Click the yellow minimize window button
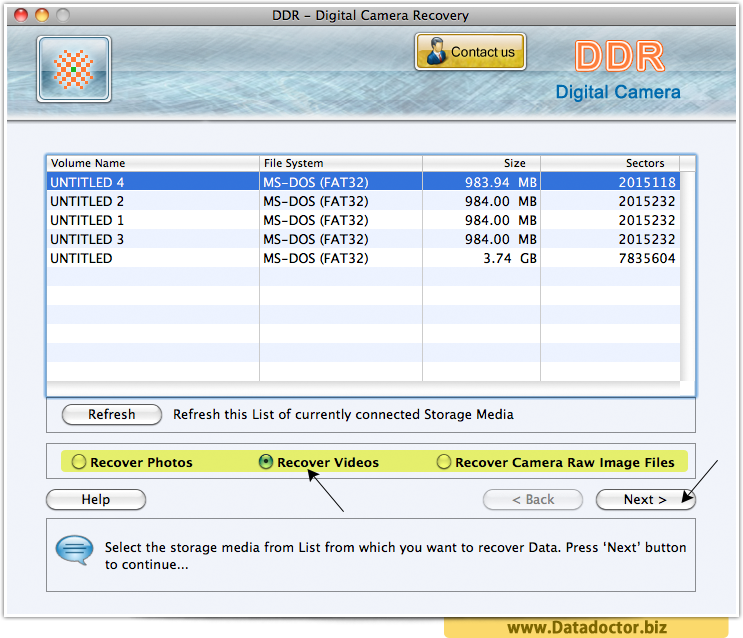The height and width of the screenshot is (638, 743). 42,15
